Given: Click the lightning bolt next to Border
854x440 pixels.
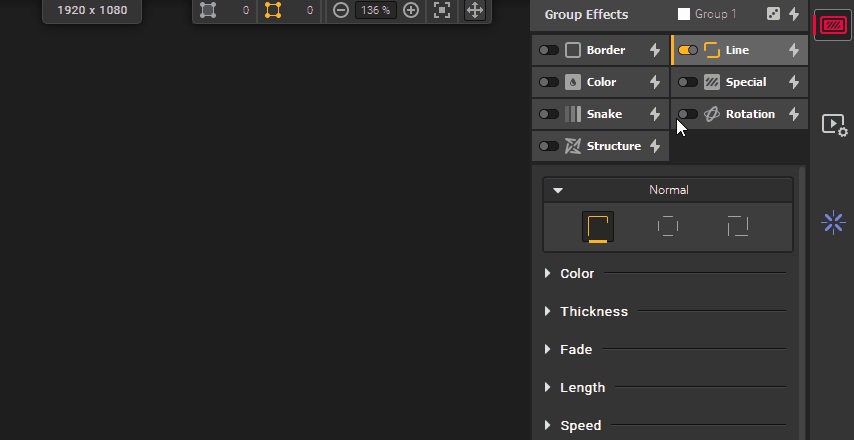Looking at the screenshot, I should [655, 50].
